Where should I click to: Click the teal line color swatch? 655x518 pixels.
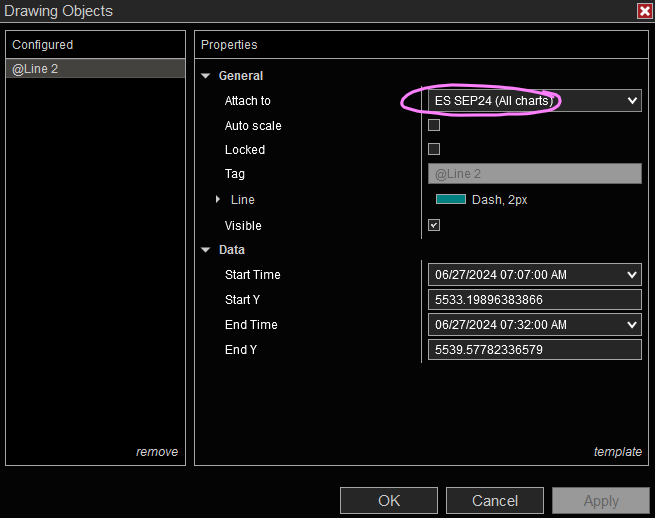coord(451,199)
